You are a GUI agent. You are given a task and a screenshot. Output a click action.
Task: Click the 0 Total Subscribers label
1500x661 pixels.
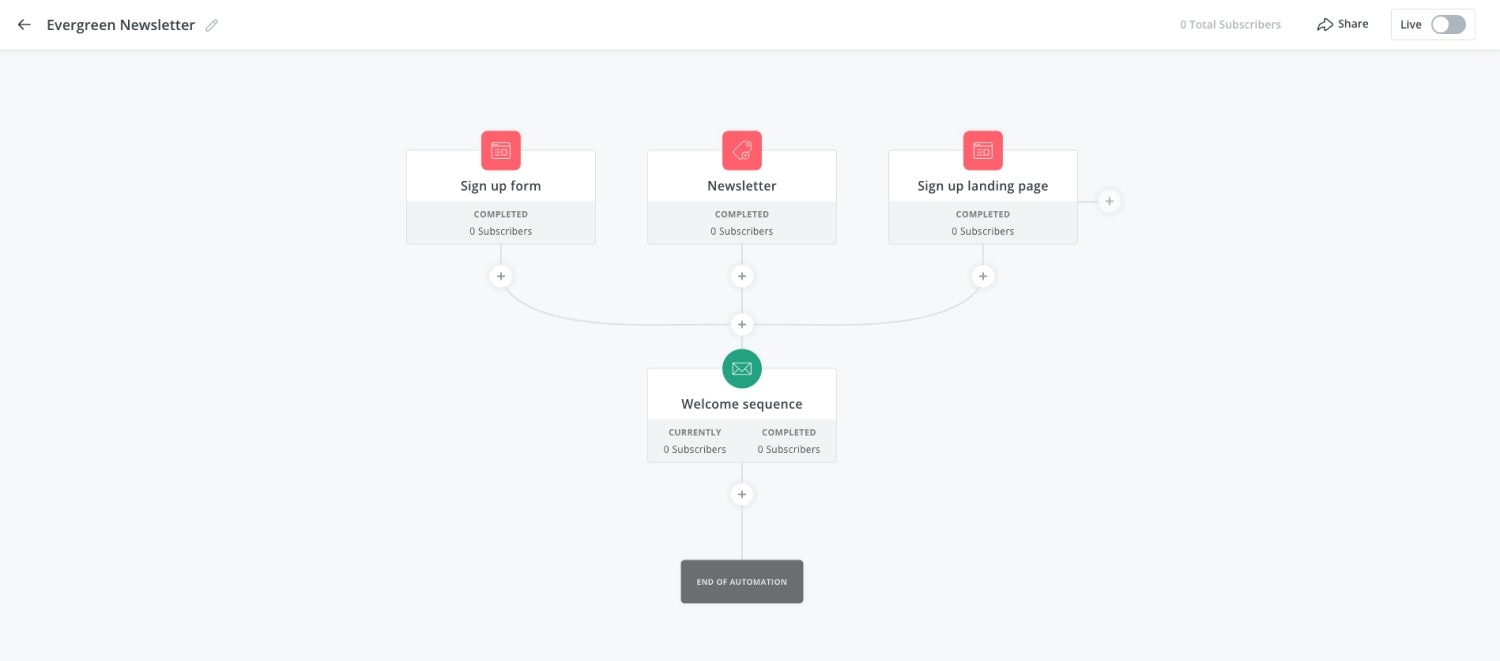click(1230, 25)
